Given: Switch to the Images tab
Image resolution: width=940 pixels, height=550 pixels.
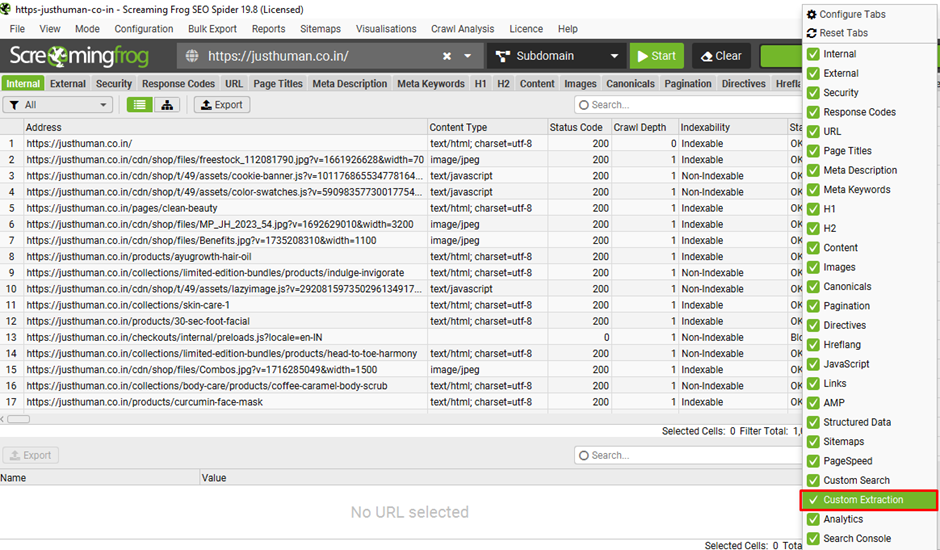Looking at the screenshot, I should point(580,84).
